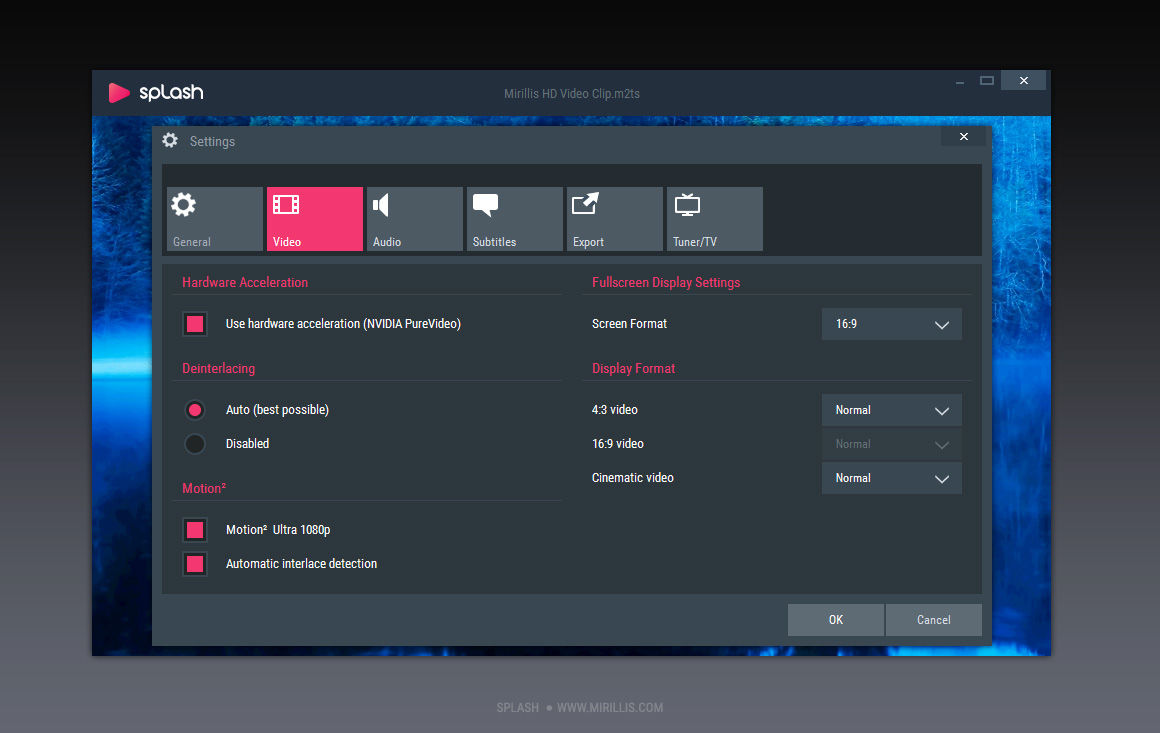The image size is (1160, 733).
Task: Select Auto (best possible) deinterlacing
Action: (195, 410)
